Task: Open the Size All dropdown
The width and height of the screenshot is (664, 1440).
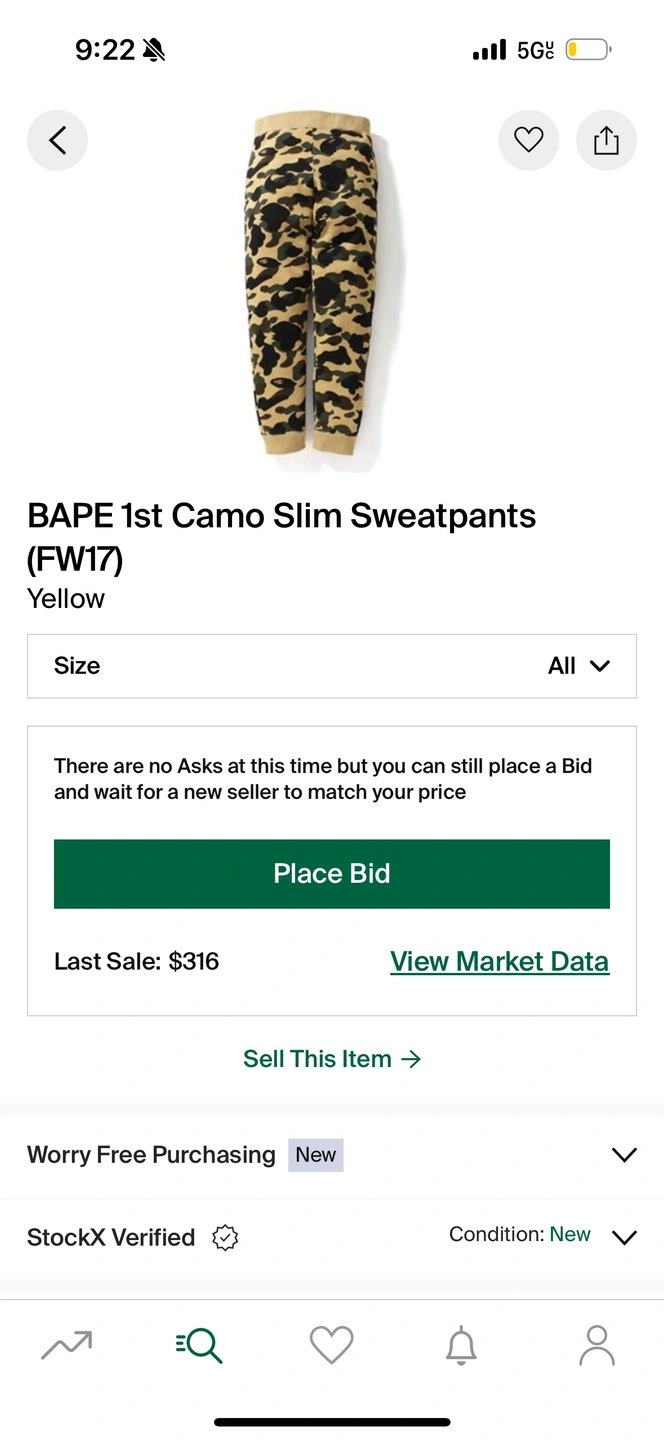Action: 332,666
